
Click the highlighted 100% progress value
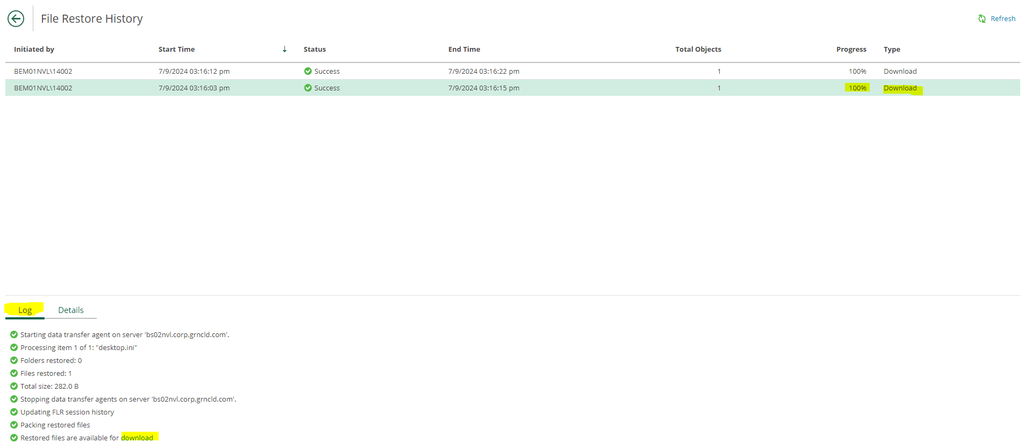click(x=857, y=88)
